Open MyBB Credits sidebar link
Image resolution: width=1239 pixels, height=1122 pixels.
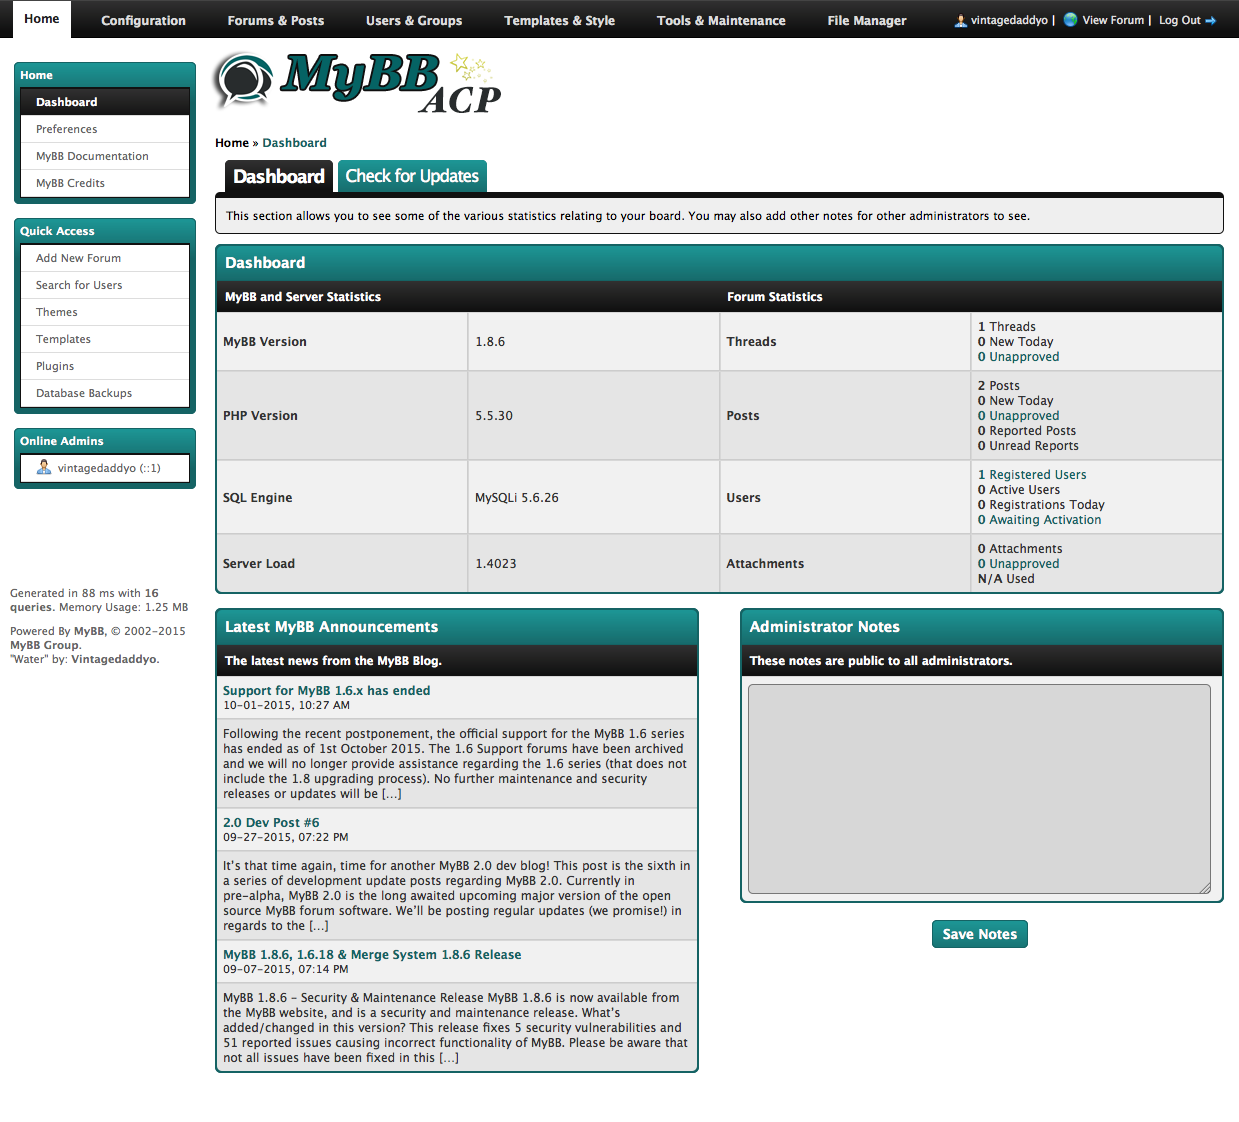tap(105, 183)
